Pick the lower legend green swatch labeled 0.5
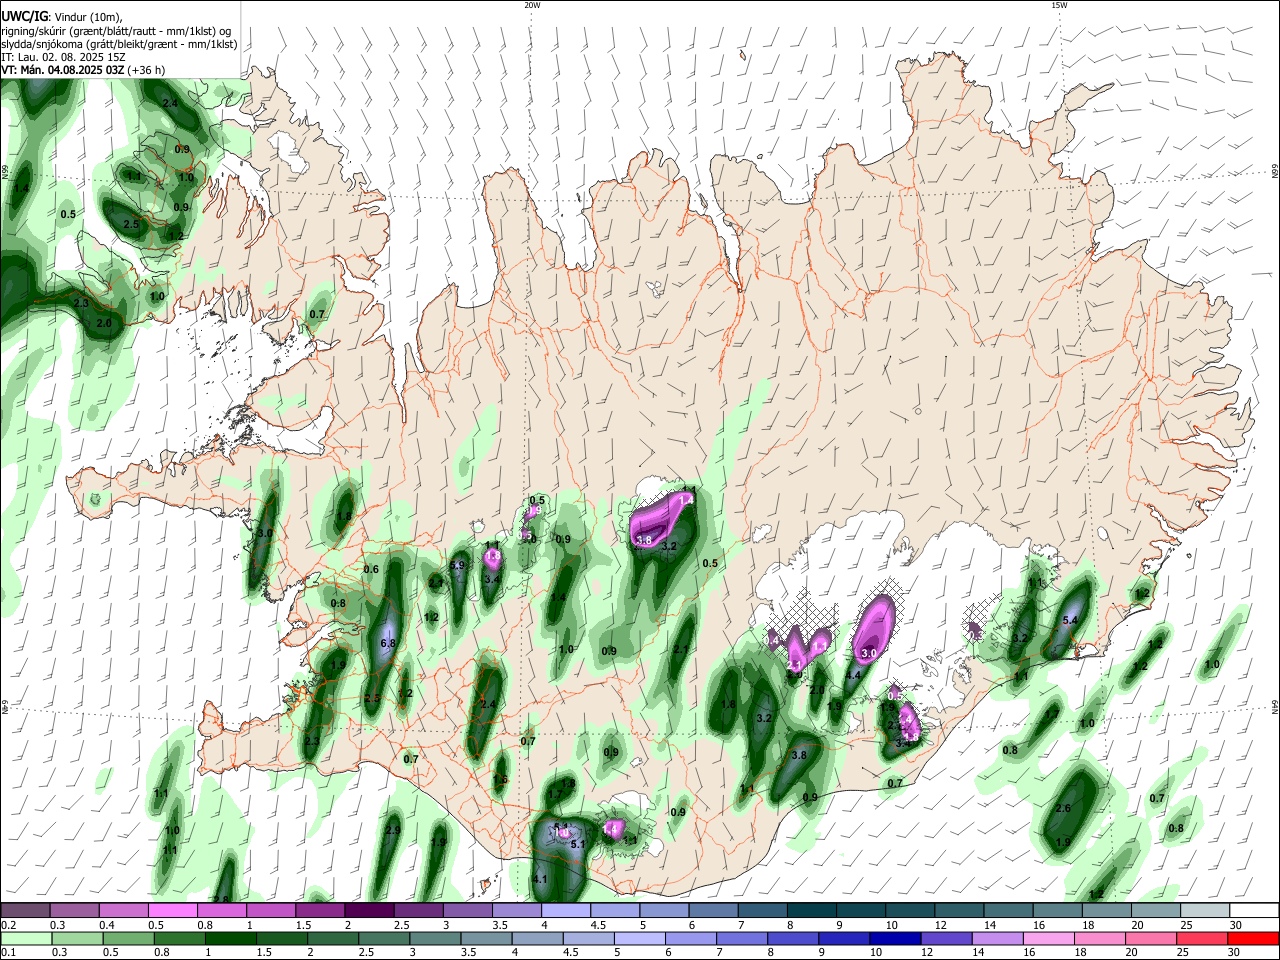 tap(127, 938)
